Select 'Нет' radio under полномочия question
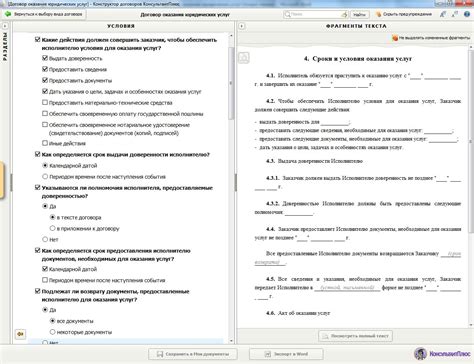This screenshot has height=364, width=474. click(45, 239)
